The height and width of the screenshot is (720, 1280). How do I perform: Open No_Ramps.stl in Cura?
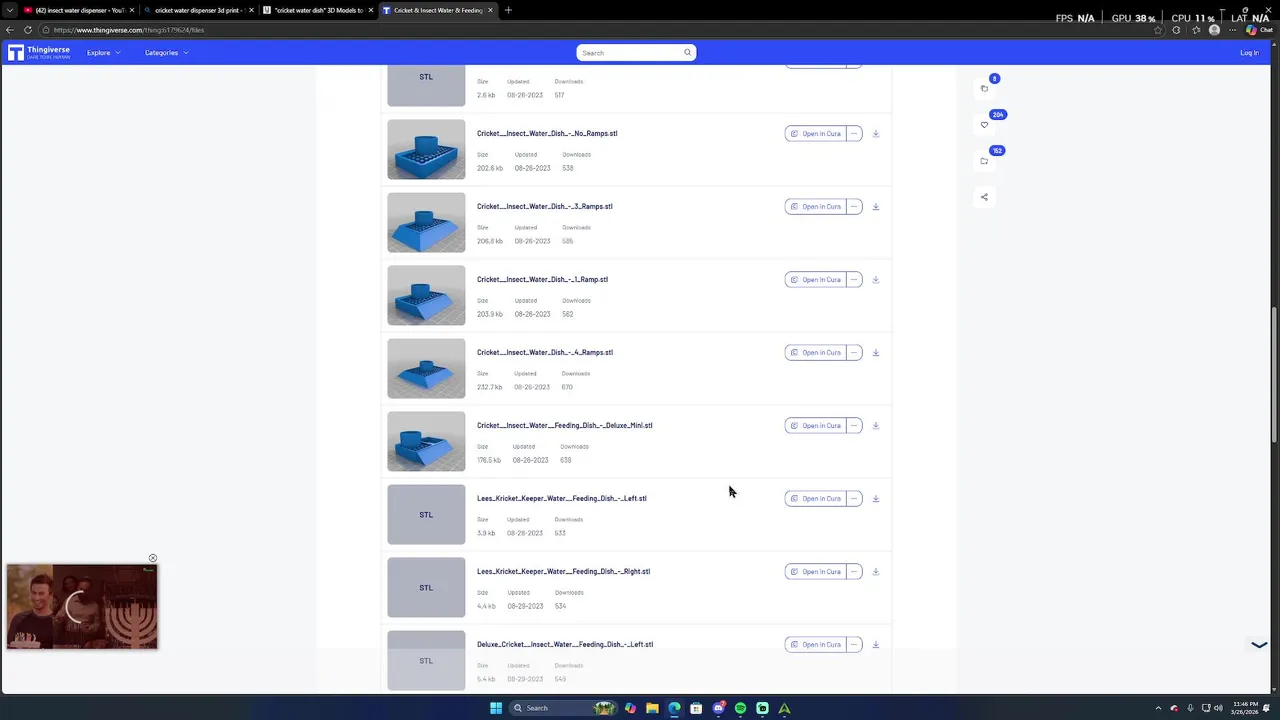coord(815,133)
